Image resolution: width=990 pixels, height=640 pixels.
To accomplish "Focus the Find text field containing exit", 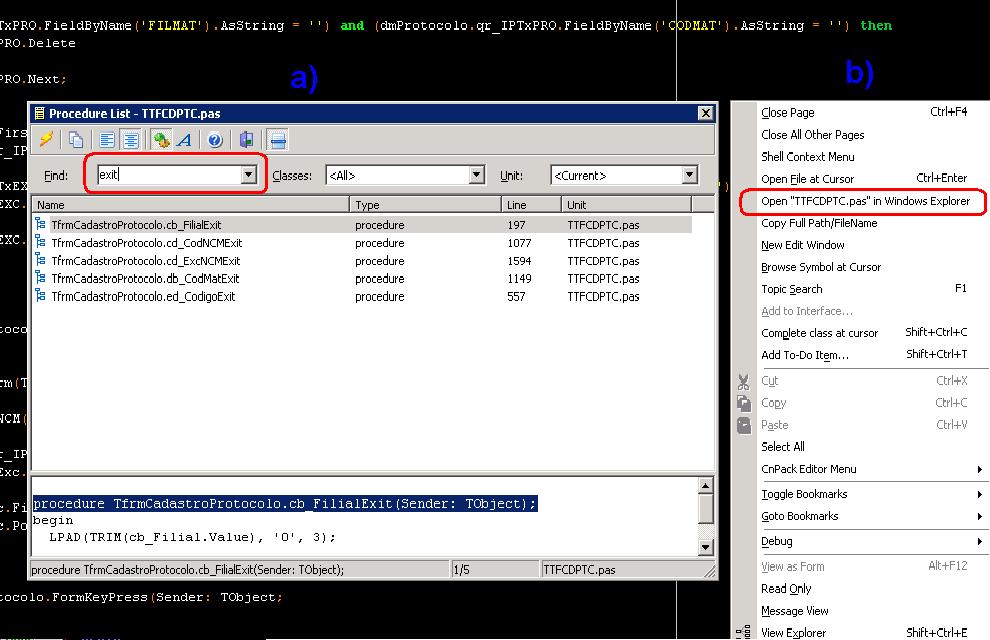I will click(169, 175).
